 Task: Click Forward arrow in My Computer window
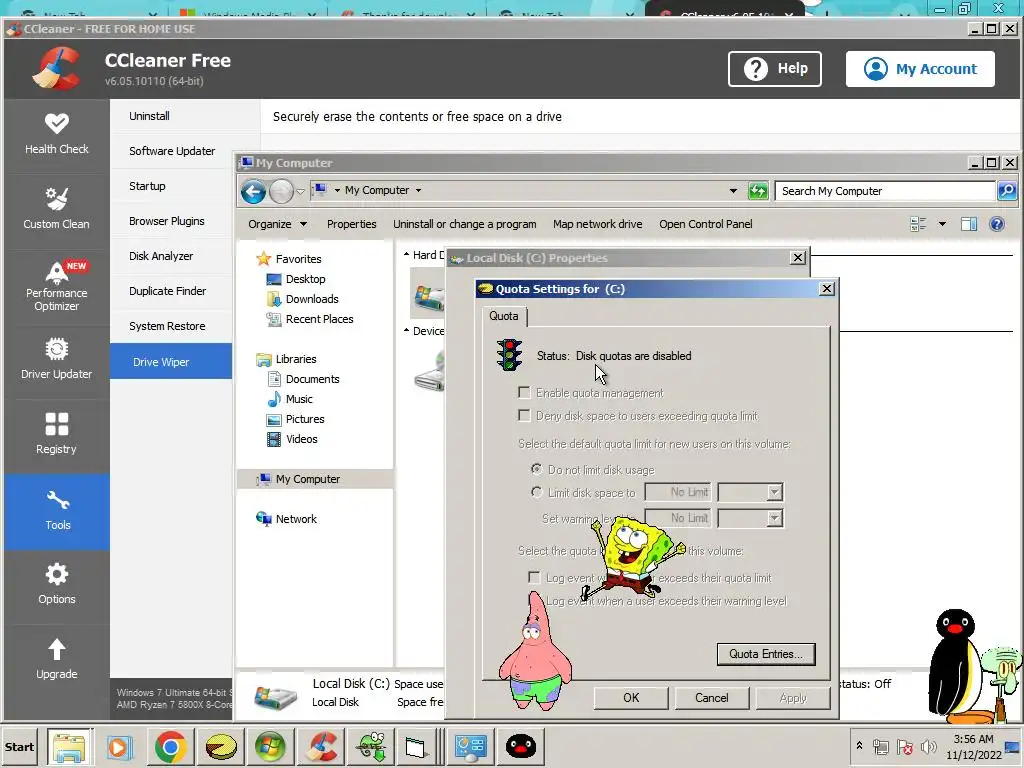coord(281,191)
